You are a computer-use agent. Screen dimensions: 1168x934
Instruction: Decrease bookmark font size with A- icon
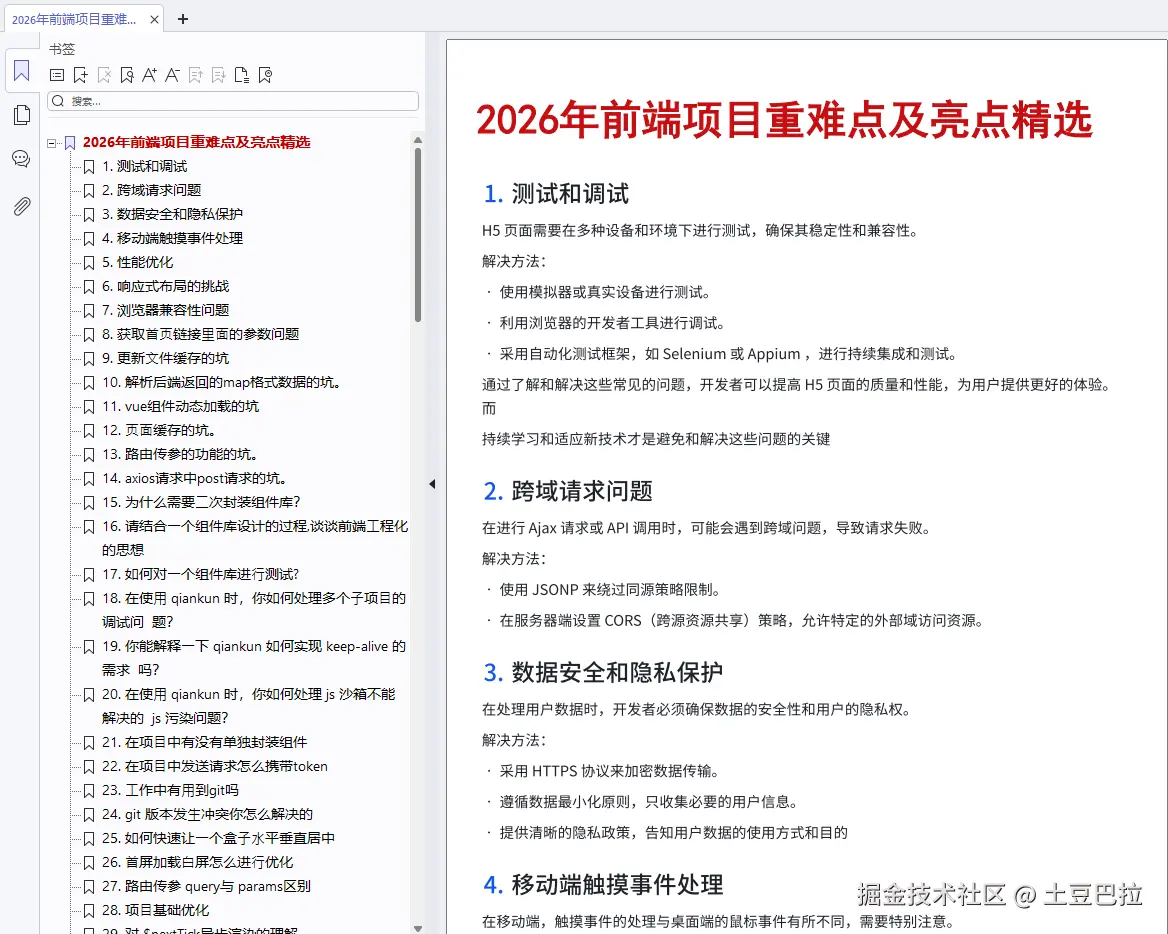(x=172, y=74)
